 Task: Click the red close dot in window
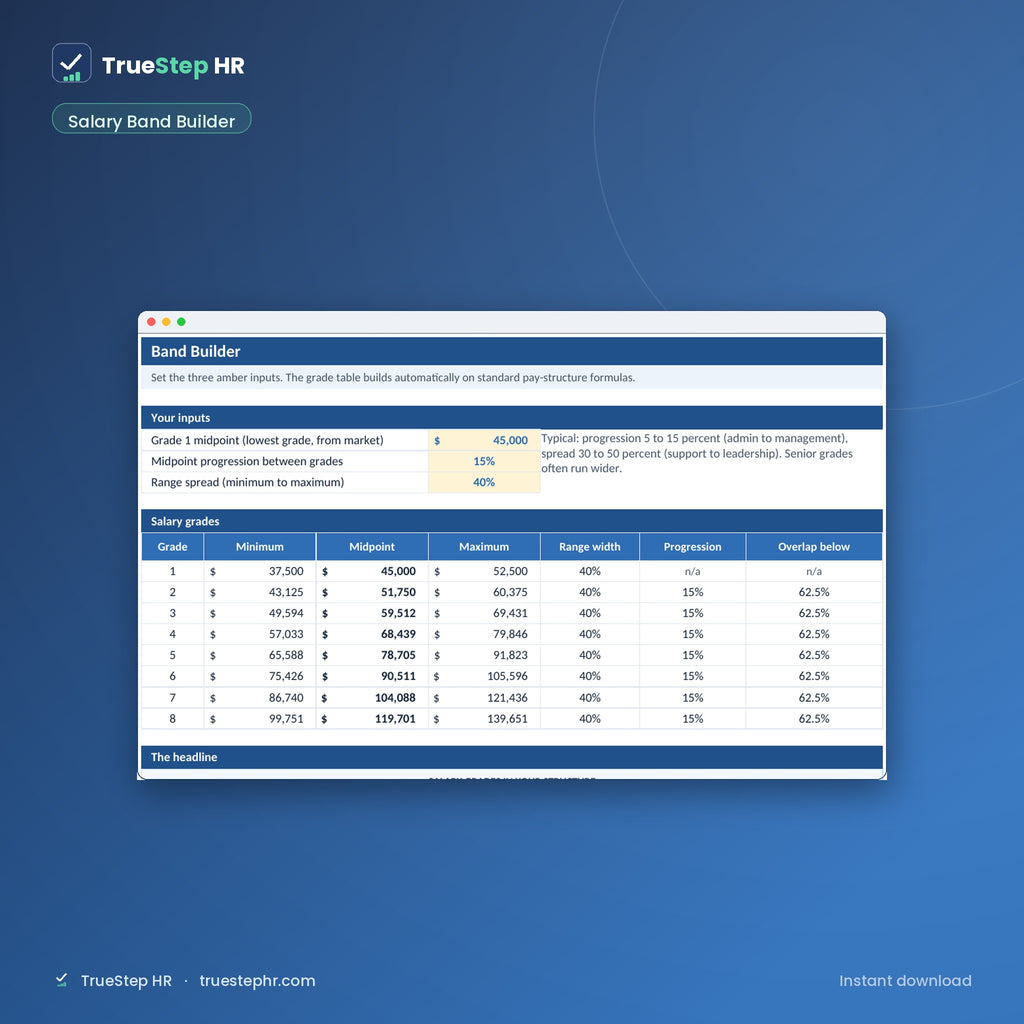point(152,321)
